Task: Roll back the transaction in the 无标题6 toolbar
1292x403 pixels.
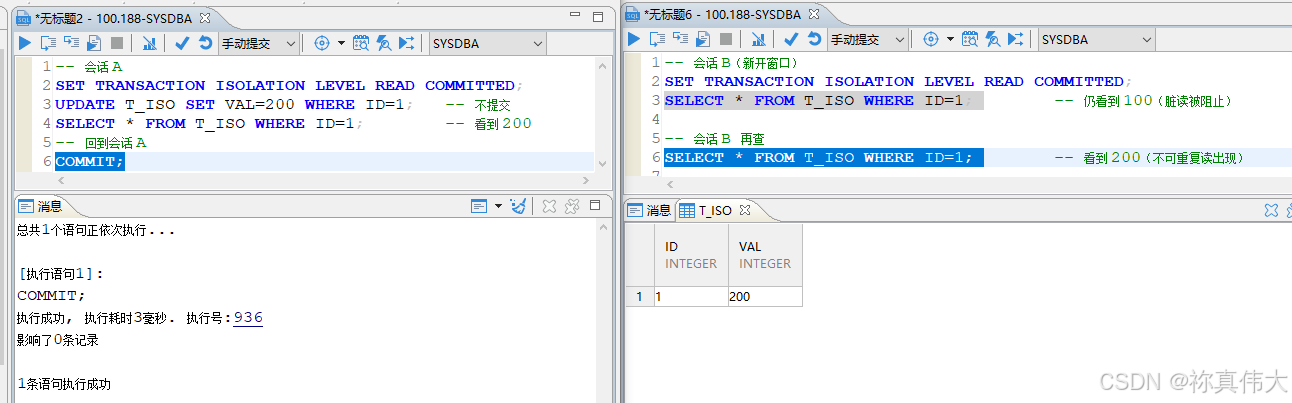Action: tap(814, 39)
